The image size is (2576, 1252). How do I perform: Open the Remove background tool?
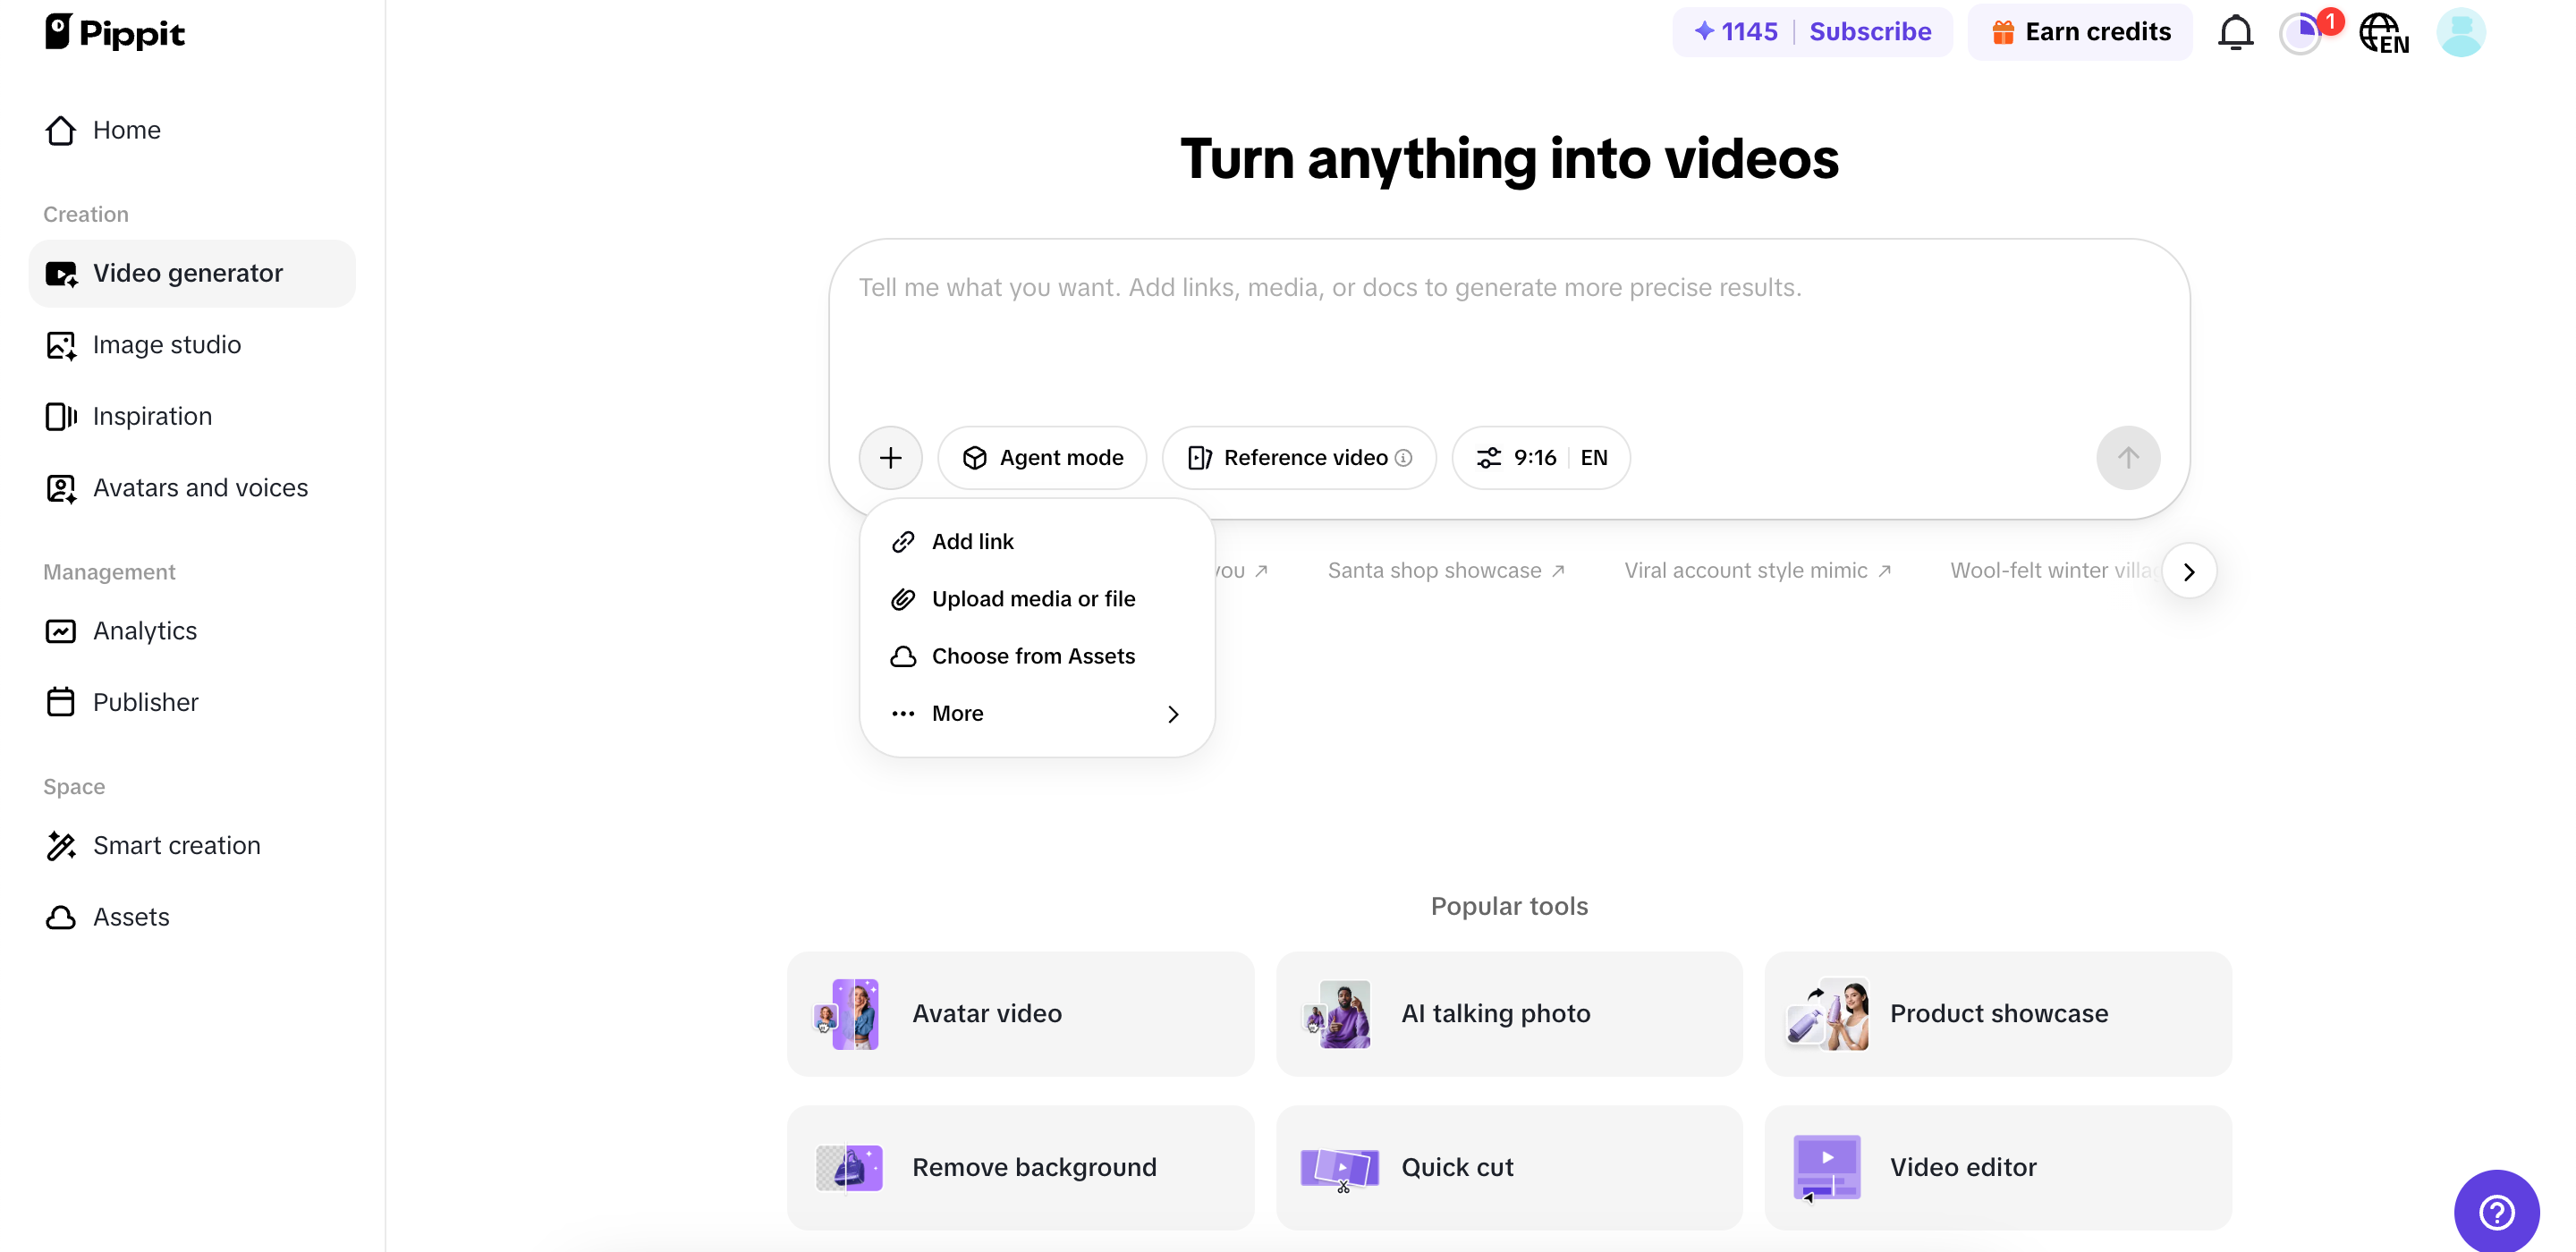pos(1020,1166)
